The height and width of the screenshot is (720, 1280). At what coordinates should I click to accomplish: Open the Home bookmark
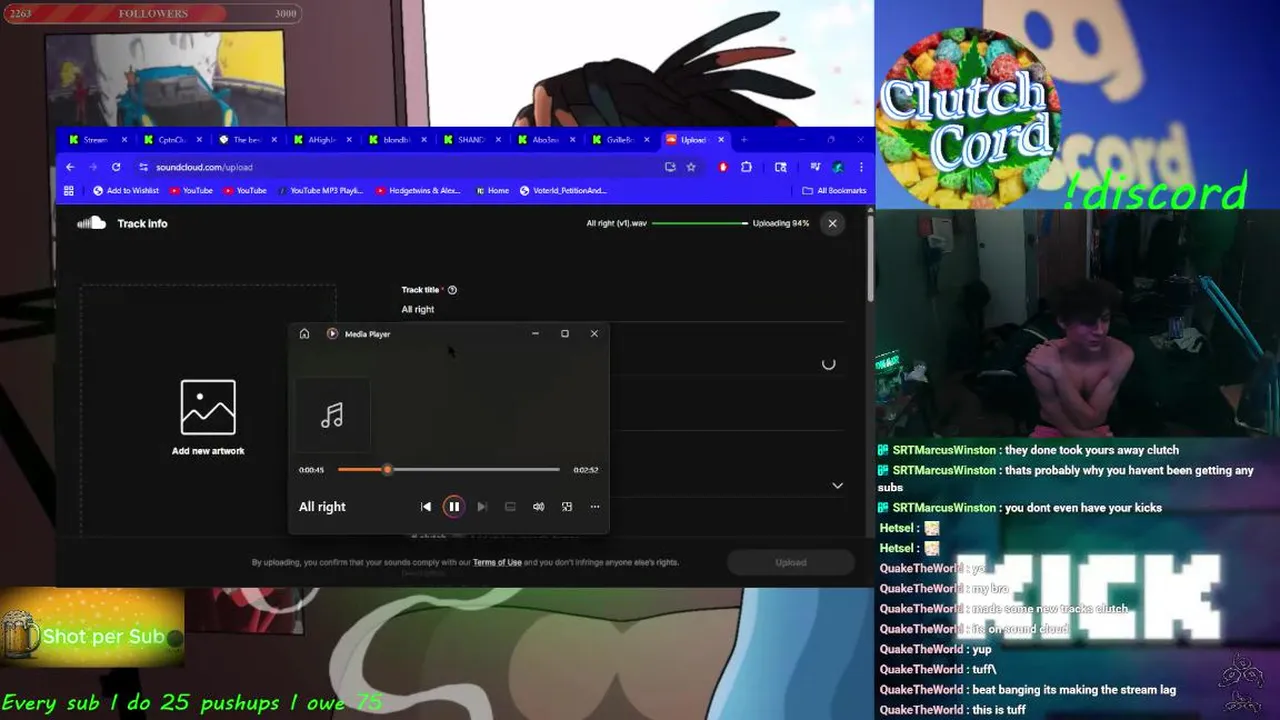492,190
